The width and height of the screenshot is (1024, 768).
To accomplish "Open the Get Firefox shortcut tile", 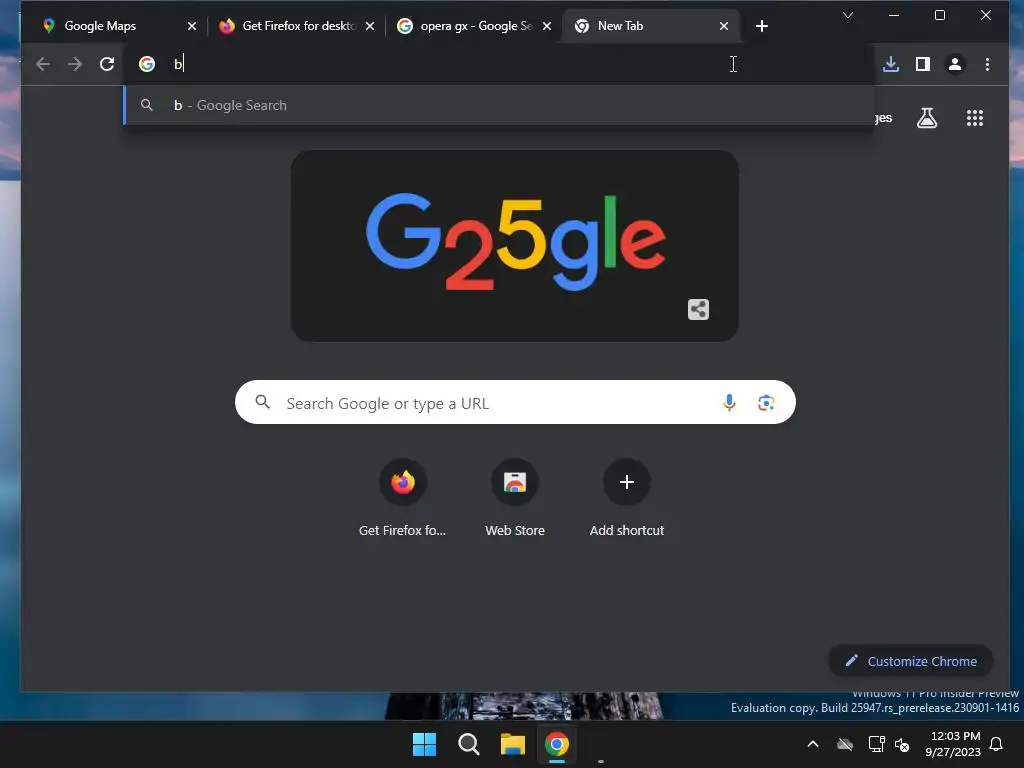I will (402, 498).
